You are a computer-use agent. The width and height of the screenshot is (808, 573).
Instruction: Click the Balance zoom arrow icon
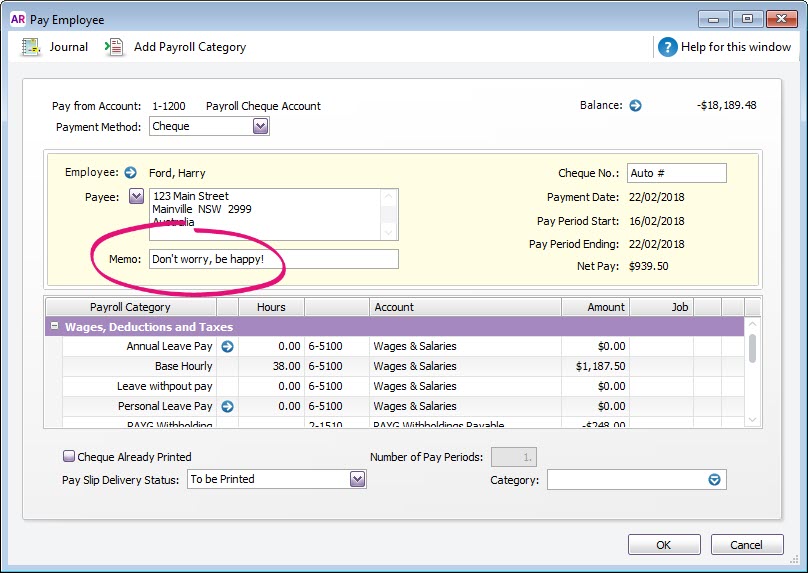[x=634, y=106]
